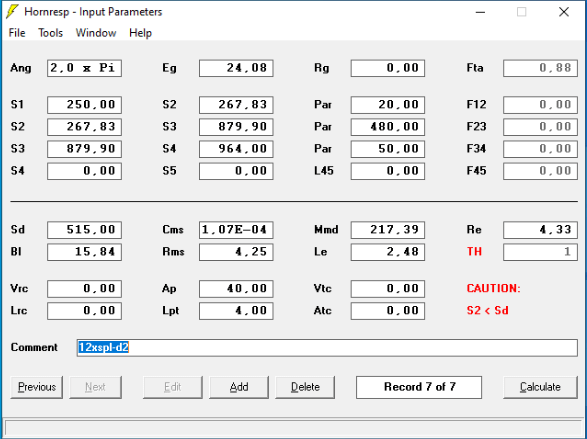587x439 pixels.
Task: Click the Previous record button
Action: click(x=37, y=387)
